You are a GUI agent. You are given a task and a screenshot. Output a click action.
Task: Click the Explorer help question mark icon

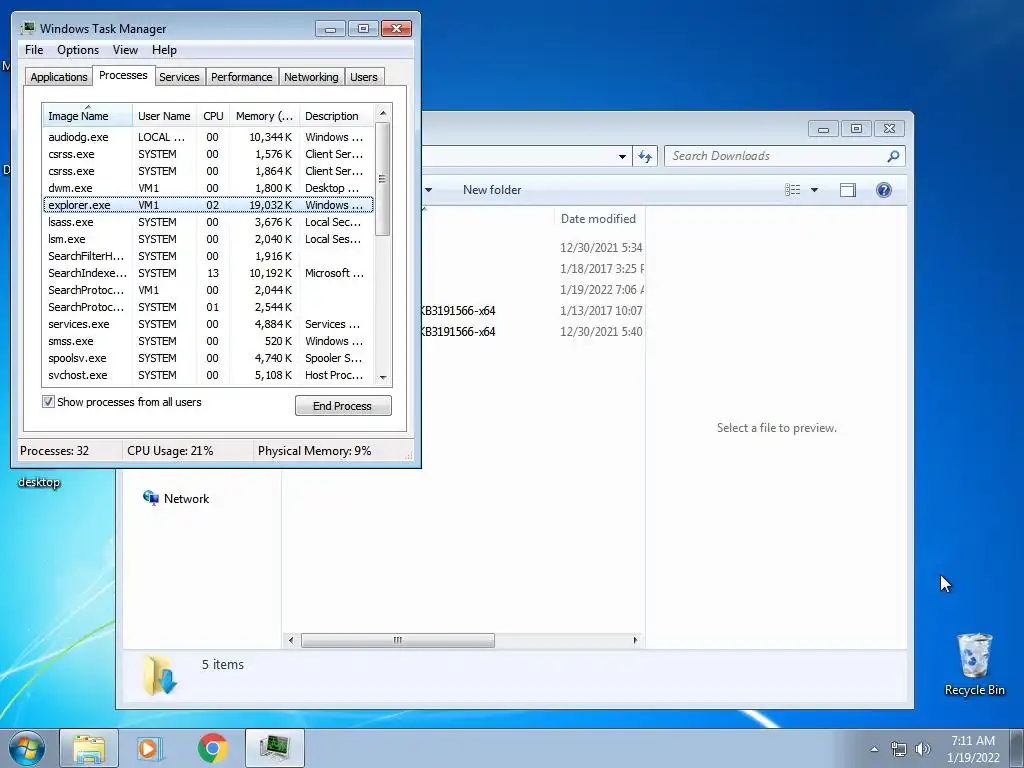884,190
